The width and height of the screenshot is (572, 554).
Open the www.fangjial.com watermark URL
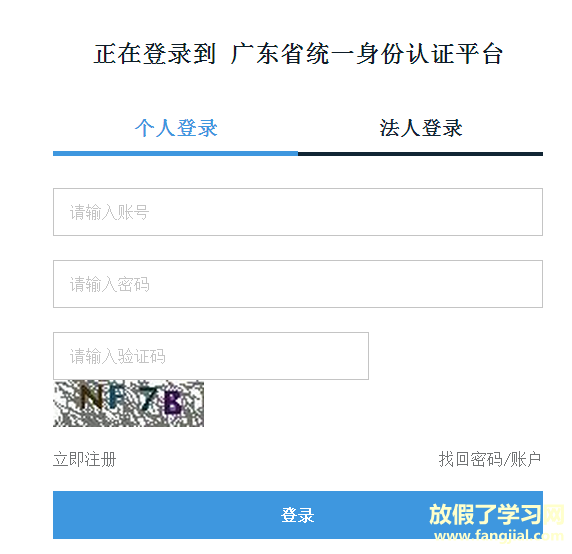(x=499, y=535)
